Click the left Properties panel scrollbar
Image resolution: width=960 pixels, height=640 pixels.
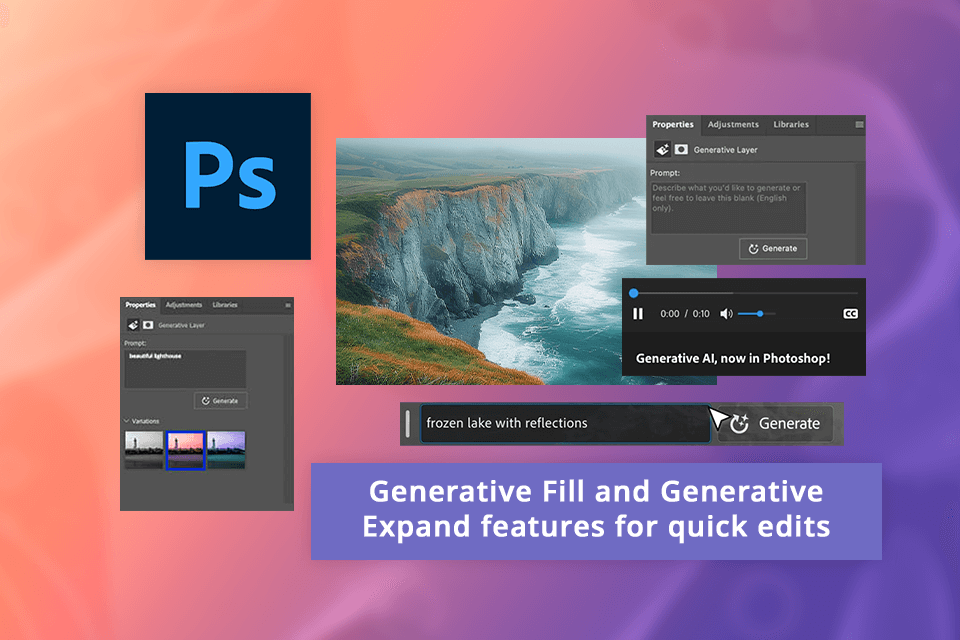tap(288, 419)
